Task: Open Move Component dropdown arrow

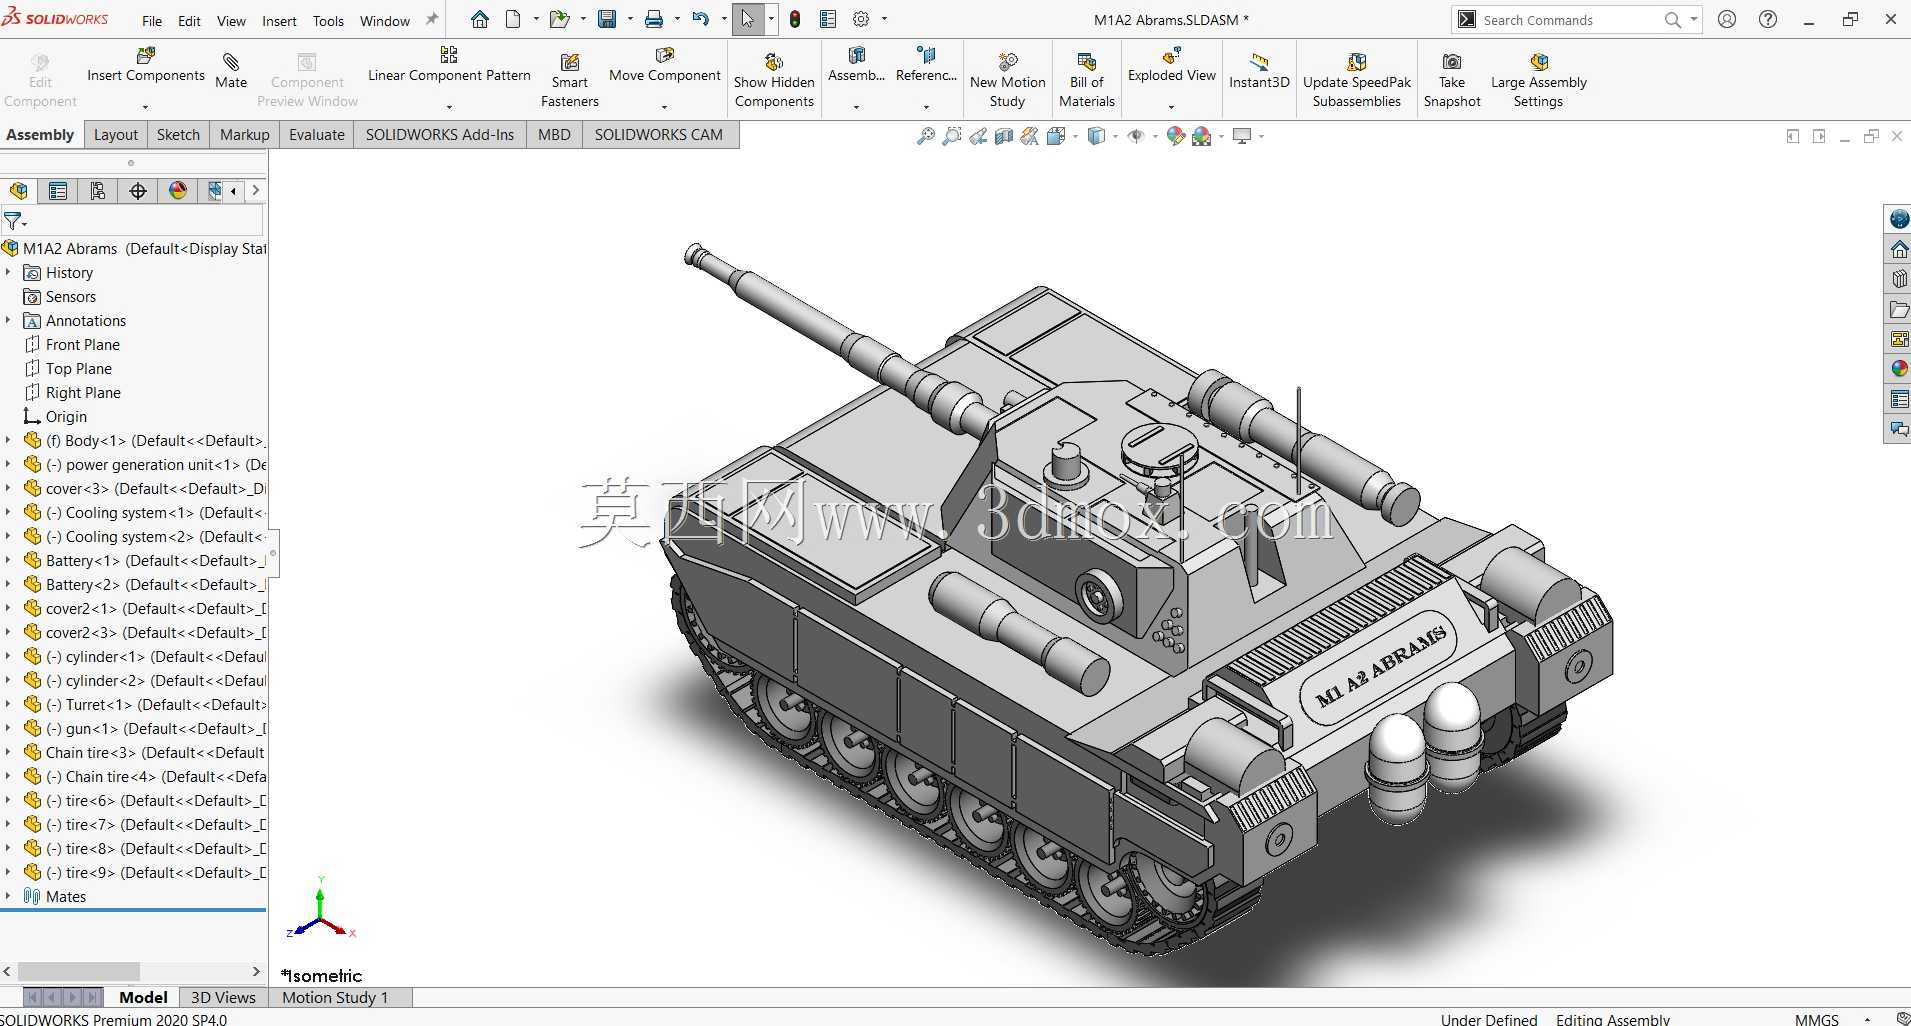Action: point(664,106)
